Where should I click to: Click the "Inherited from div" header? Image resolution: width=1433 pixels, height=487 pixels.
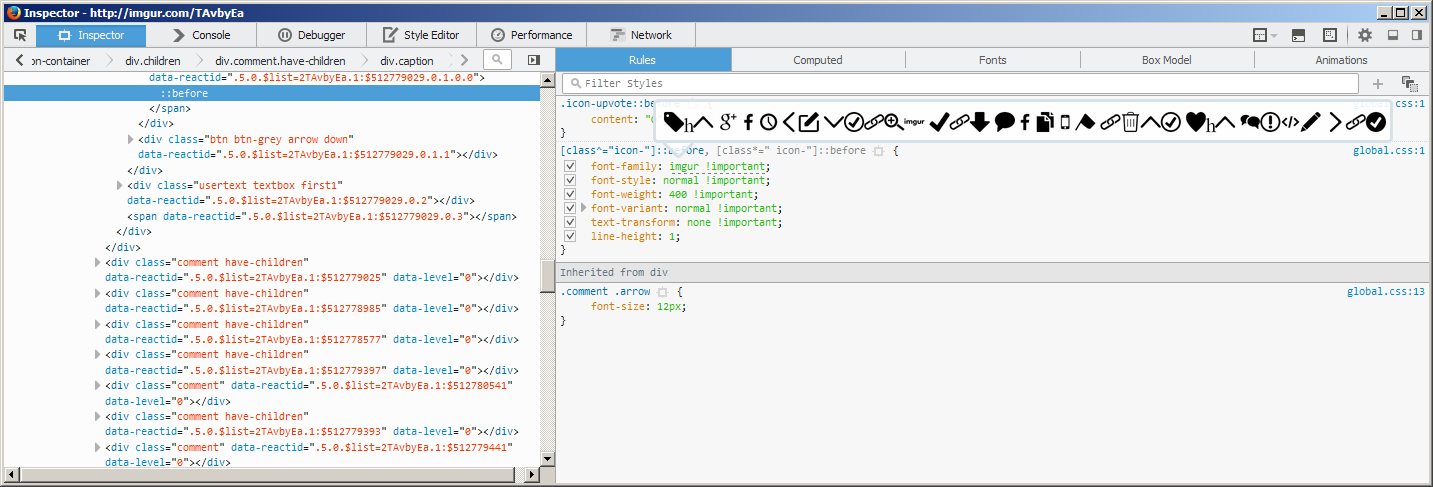[993, 272]
